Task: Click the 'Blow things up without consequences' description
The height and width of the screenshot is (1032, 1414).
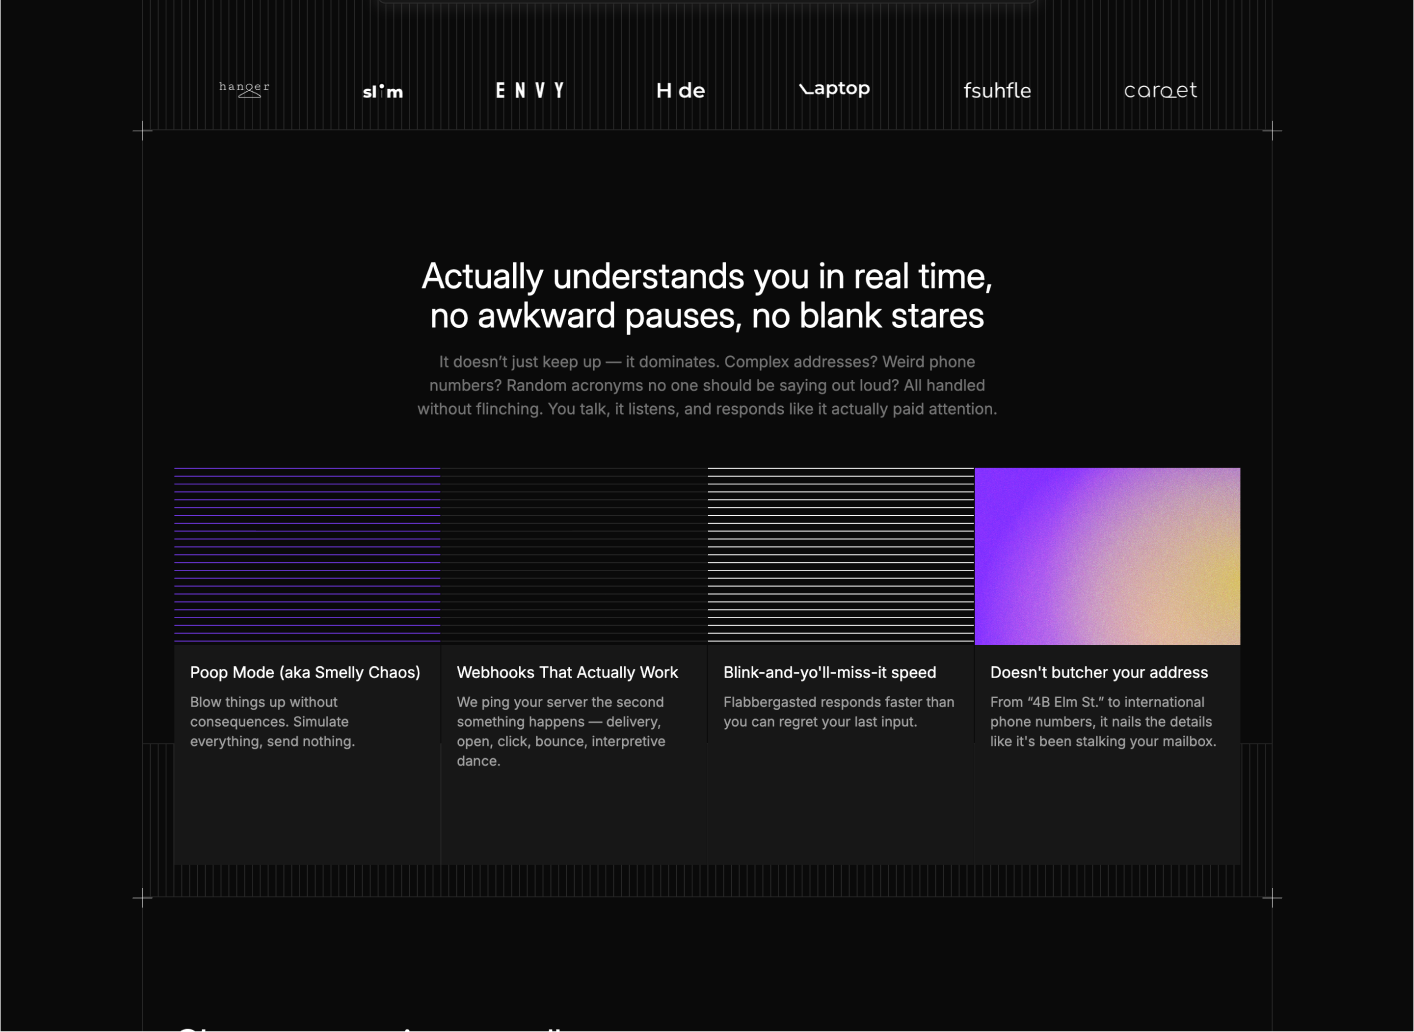Action: 272,722
